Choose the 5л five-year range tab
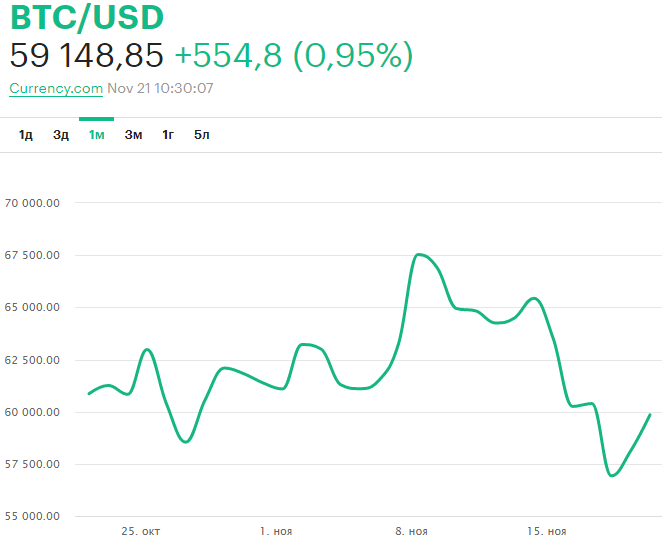This screenshot has height=549, width=662. (202, 135)
